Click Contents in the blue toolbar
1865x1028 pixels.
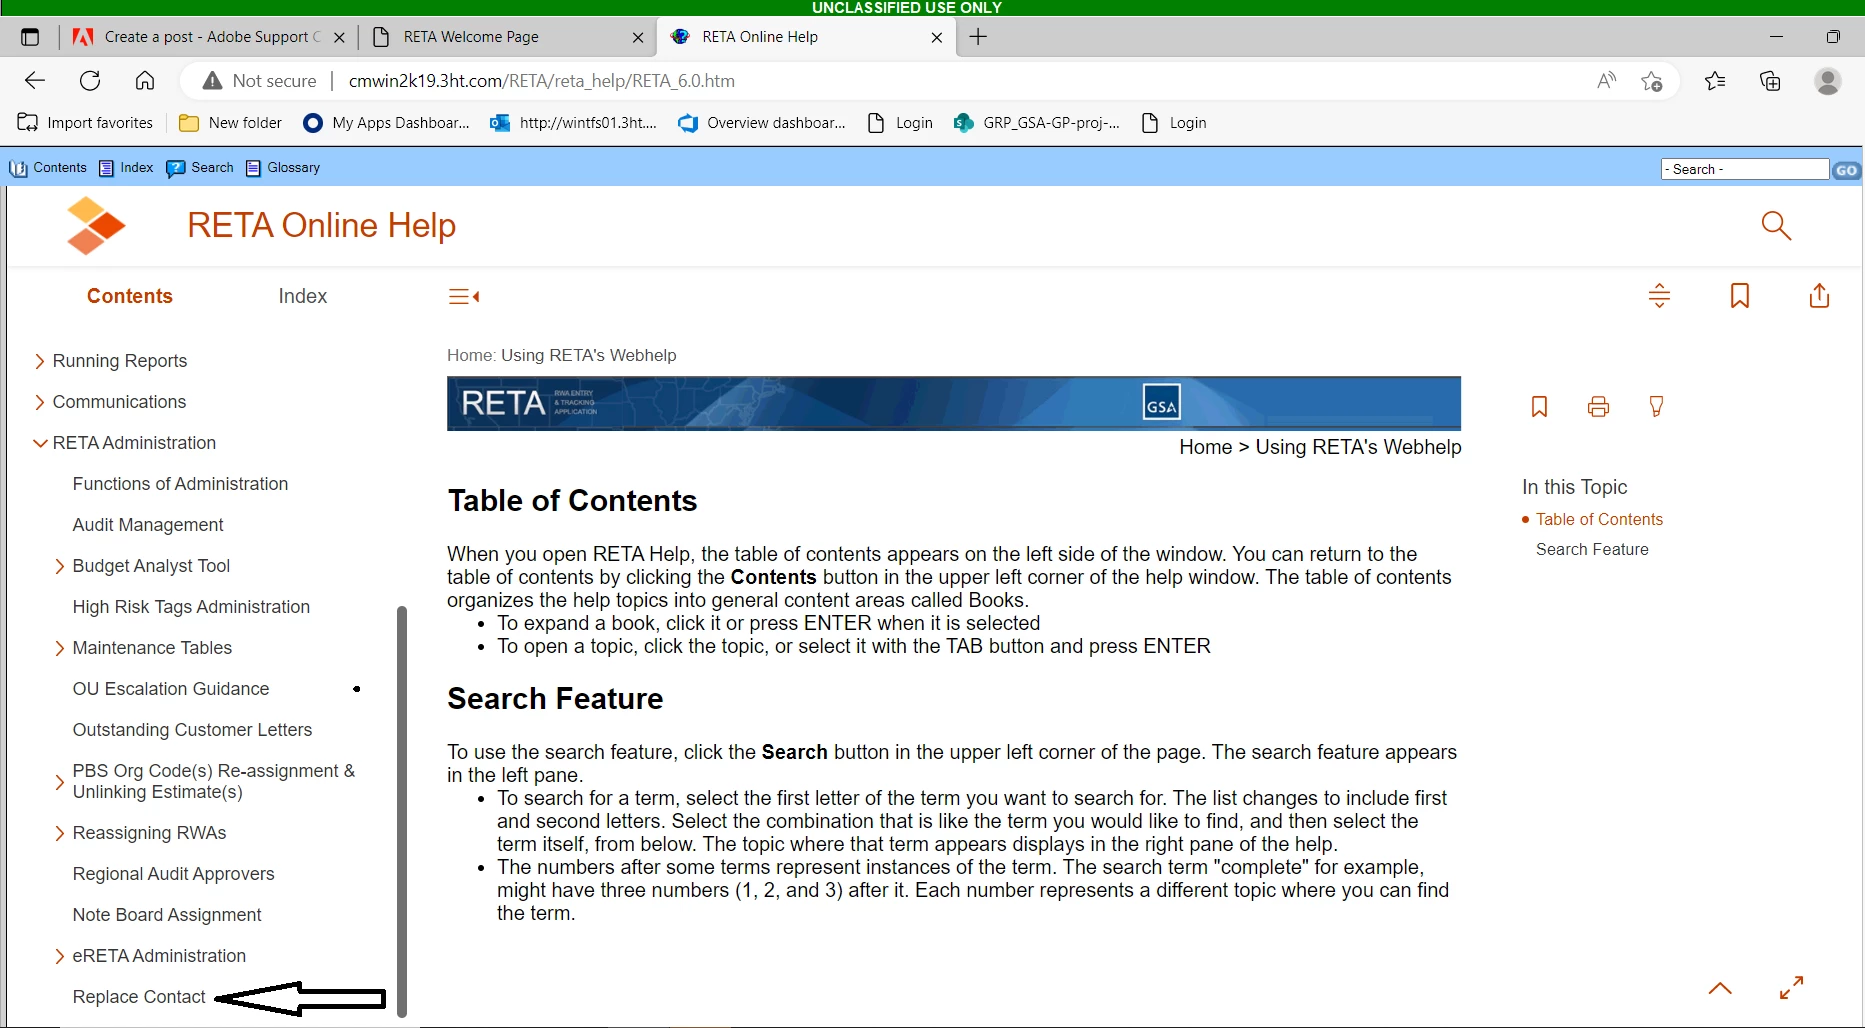48,168
